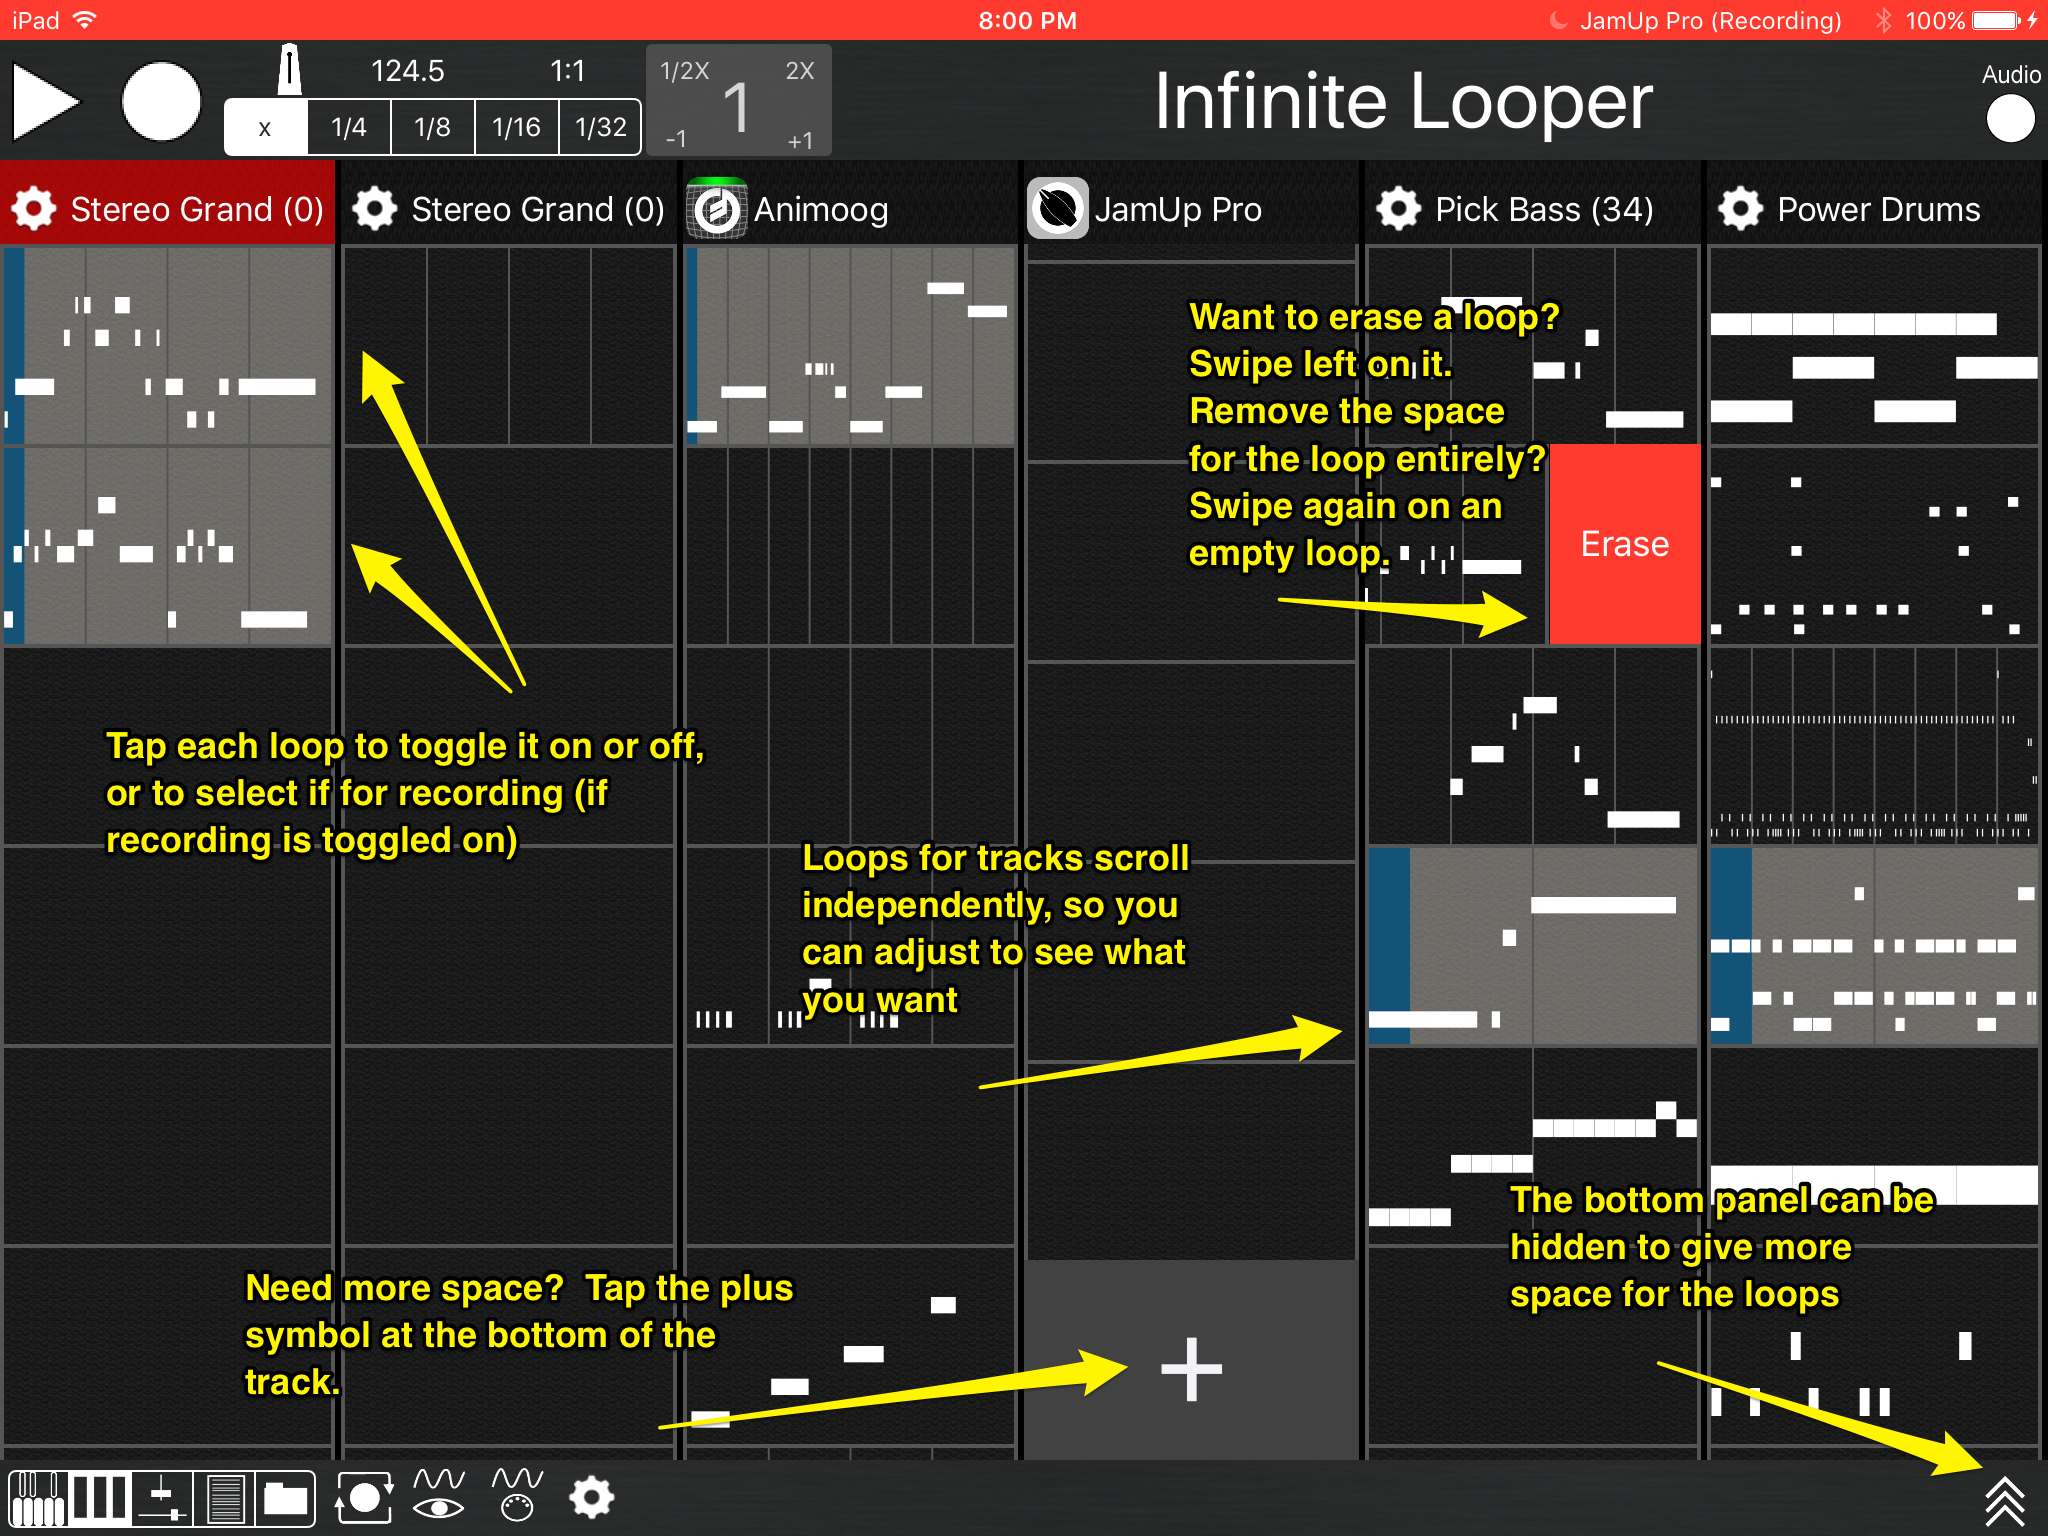Show the piano roll list panel

[224, 1498]
